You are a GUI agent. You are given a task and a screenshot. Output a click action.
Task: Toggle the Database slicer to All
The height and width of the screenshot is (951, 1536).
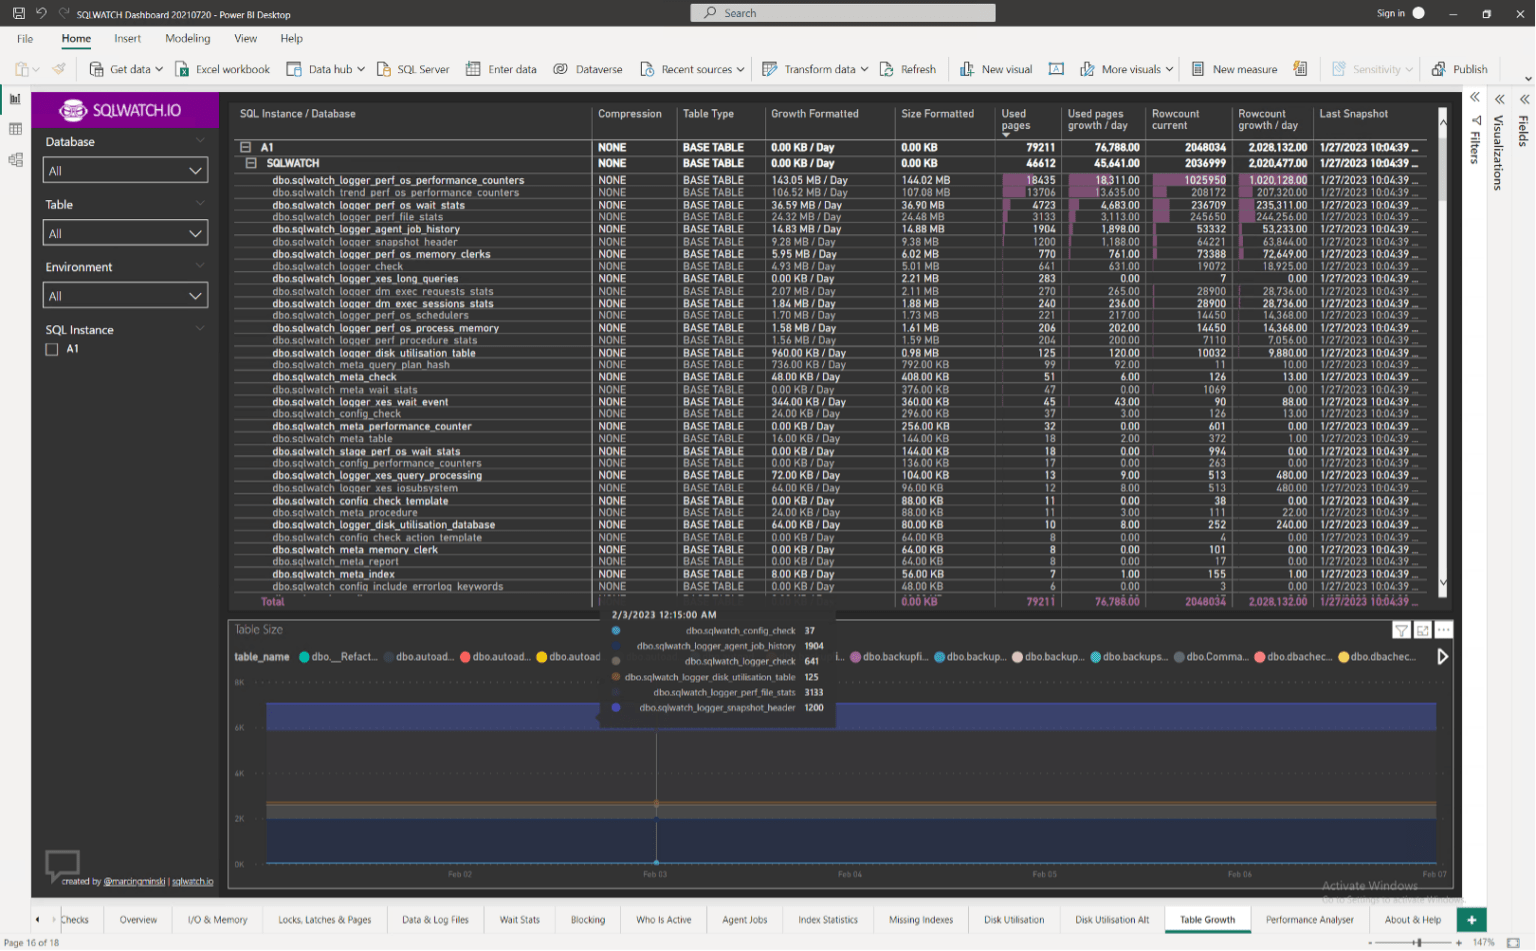[125, 170]
